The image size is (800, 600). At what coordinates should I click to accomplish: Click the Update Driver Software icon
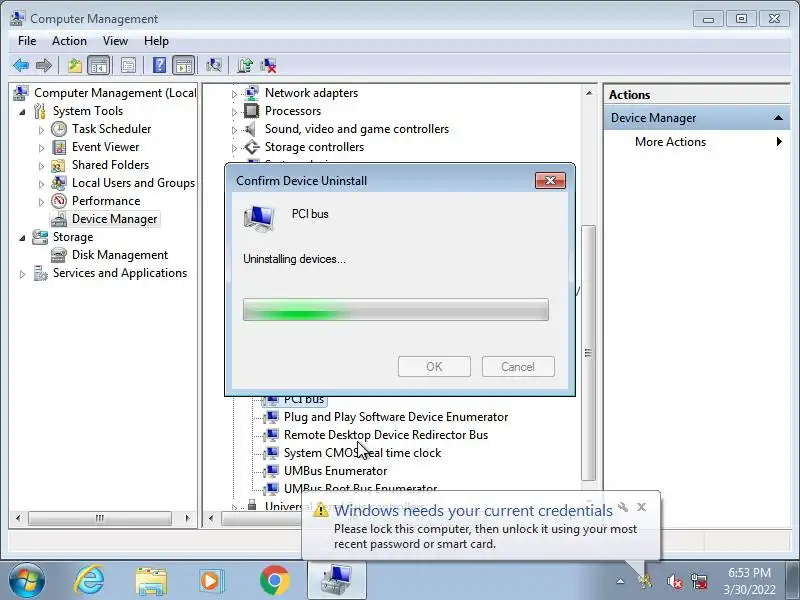[x=245, y=65]
